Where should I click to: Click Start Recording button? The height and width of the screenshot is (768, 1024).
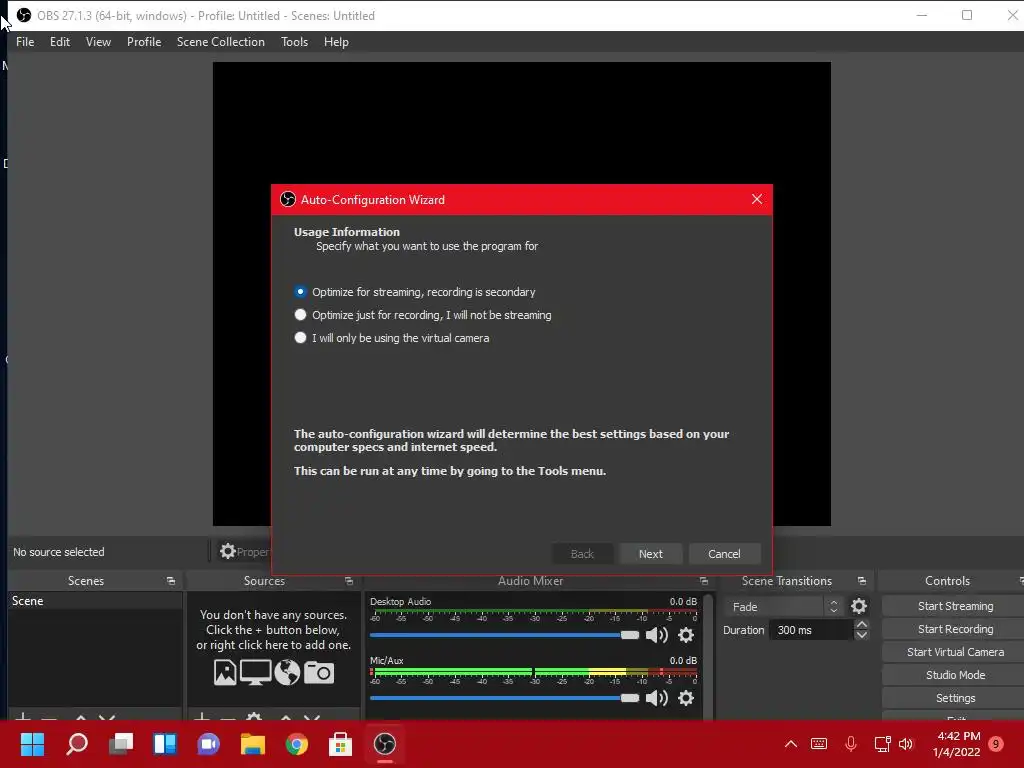955,629
